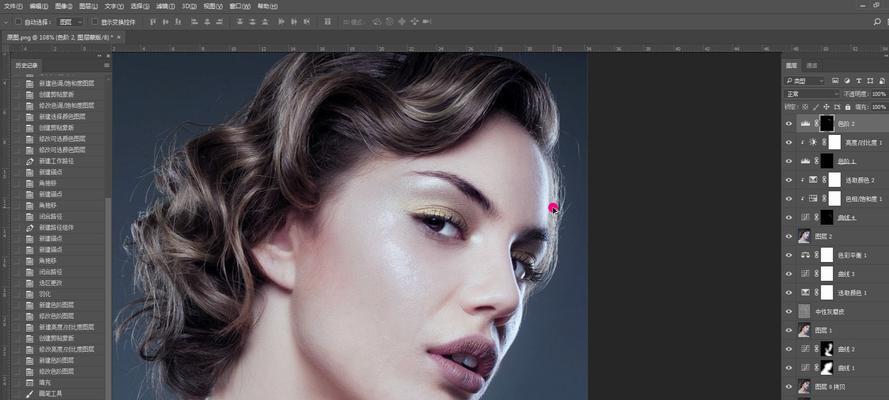Viewport: 889px width, 400px height.
Task: Hide the 图层 2 layer
Action: pyautogui.click(x=789, y=236)
